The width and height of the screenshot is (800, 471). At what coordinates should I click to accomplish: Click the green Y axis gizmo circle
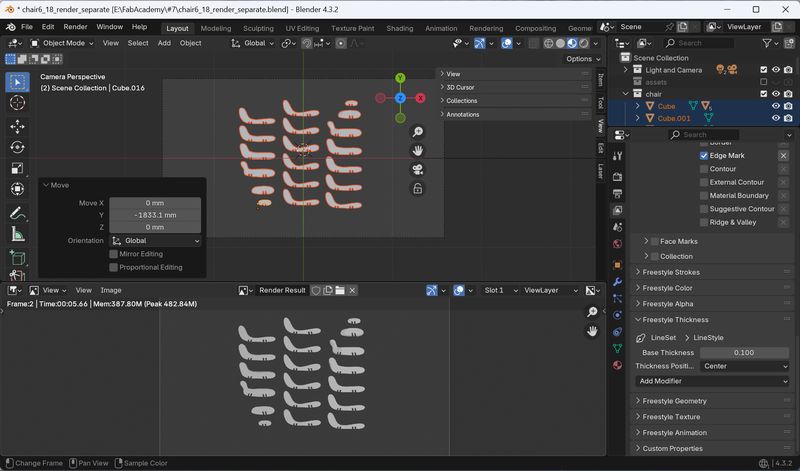(400, 78)
